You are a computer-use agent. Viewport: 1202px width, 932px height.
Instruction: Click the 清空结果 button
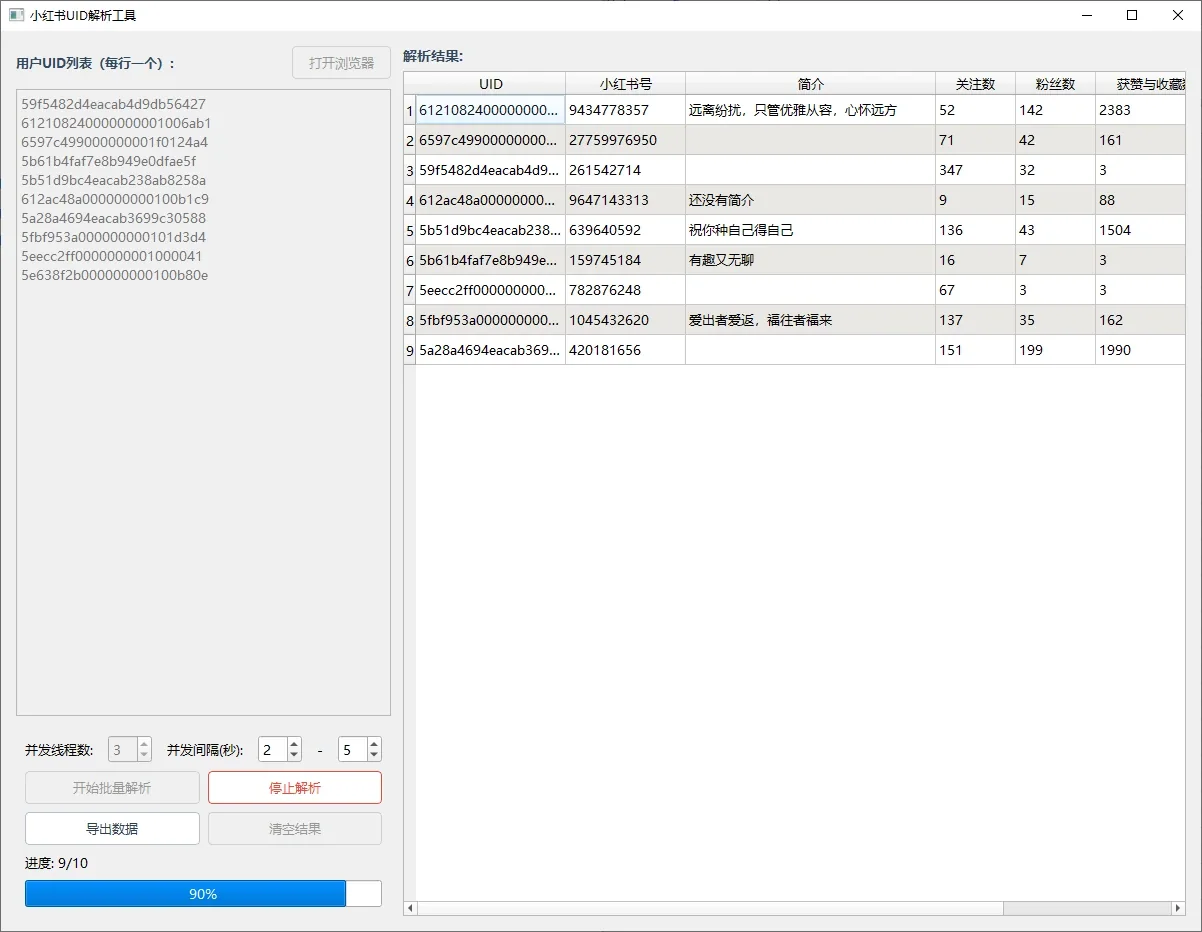pos(295,829)
